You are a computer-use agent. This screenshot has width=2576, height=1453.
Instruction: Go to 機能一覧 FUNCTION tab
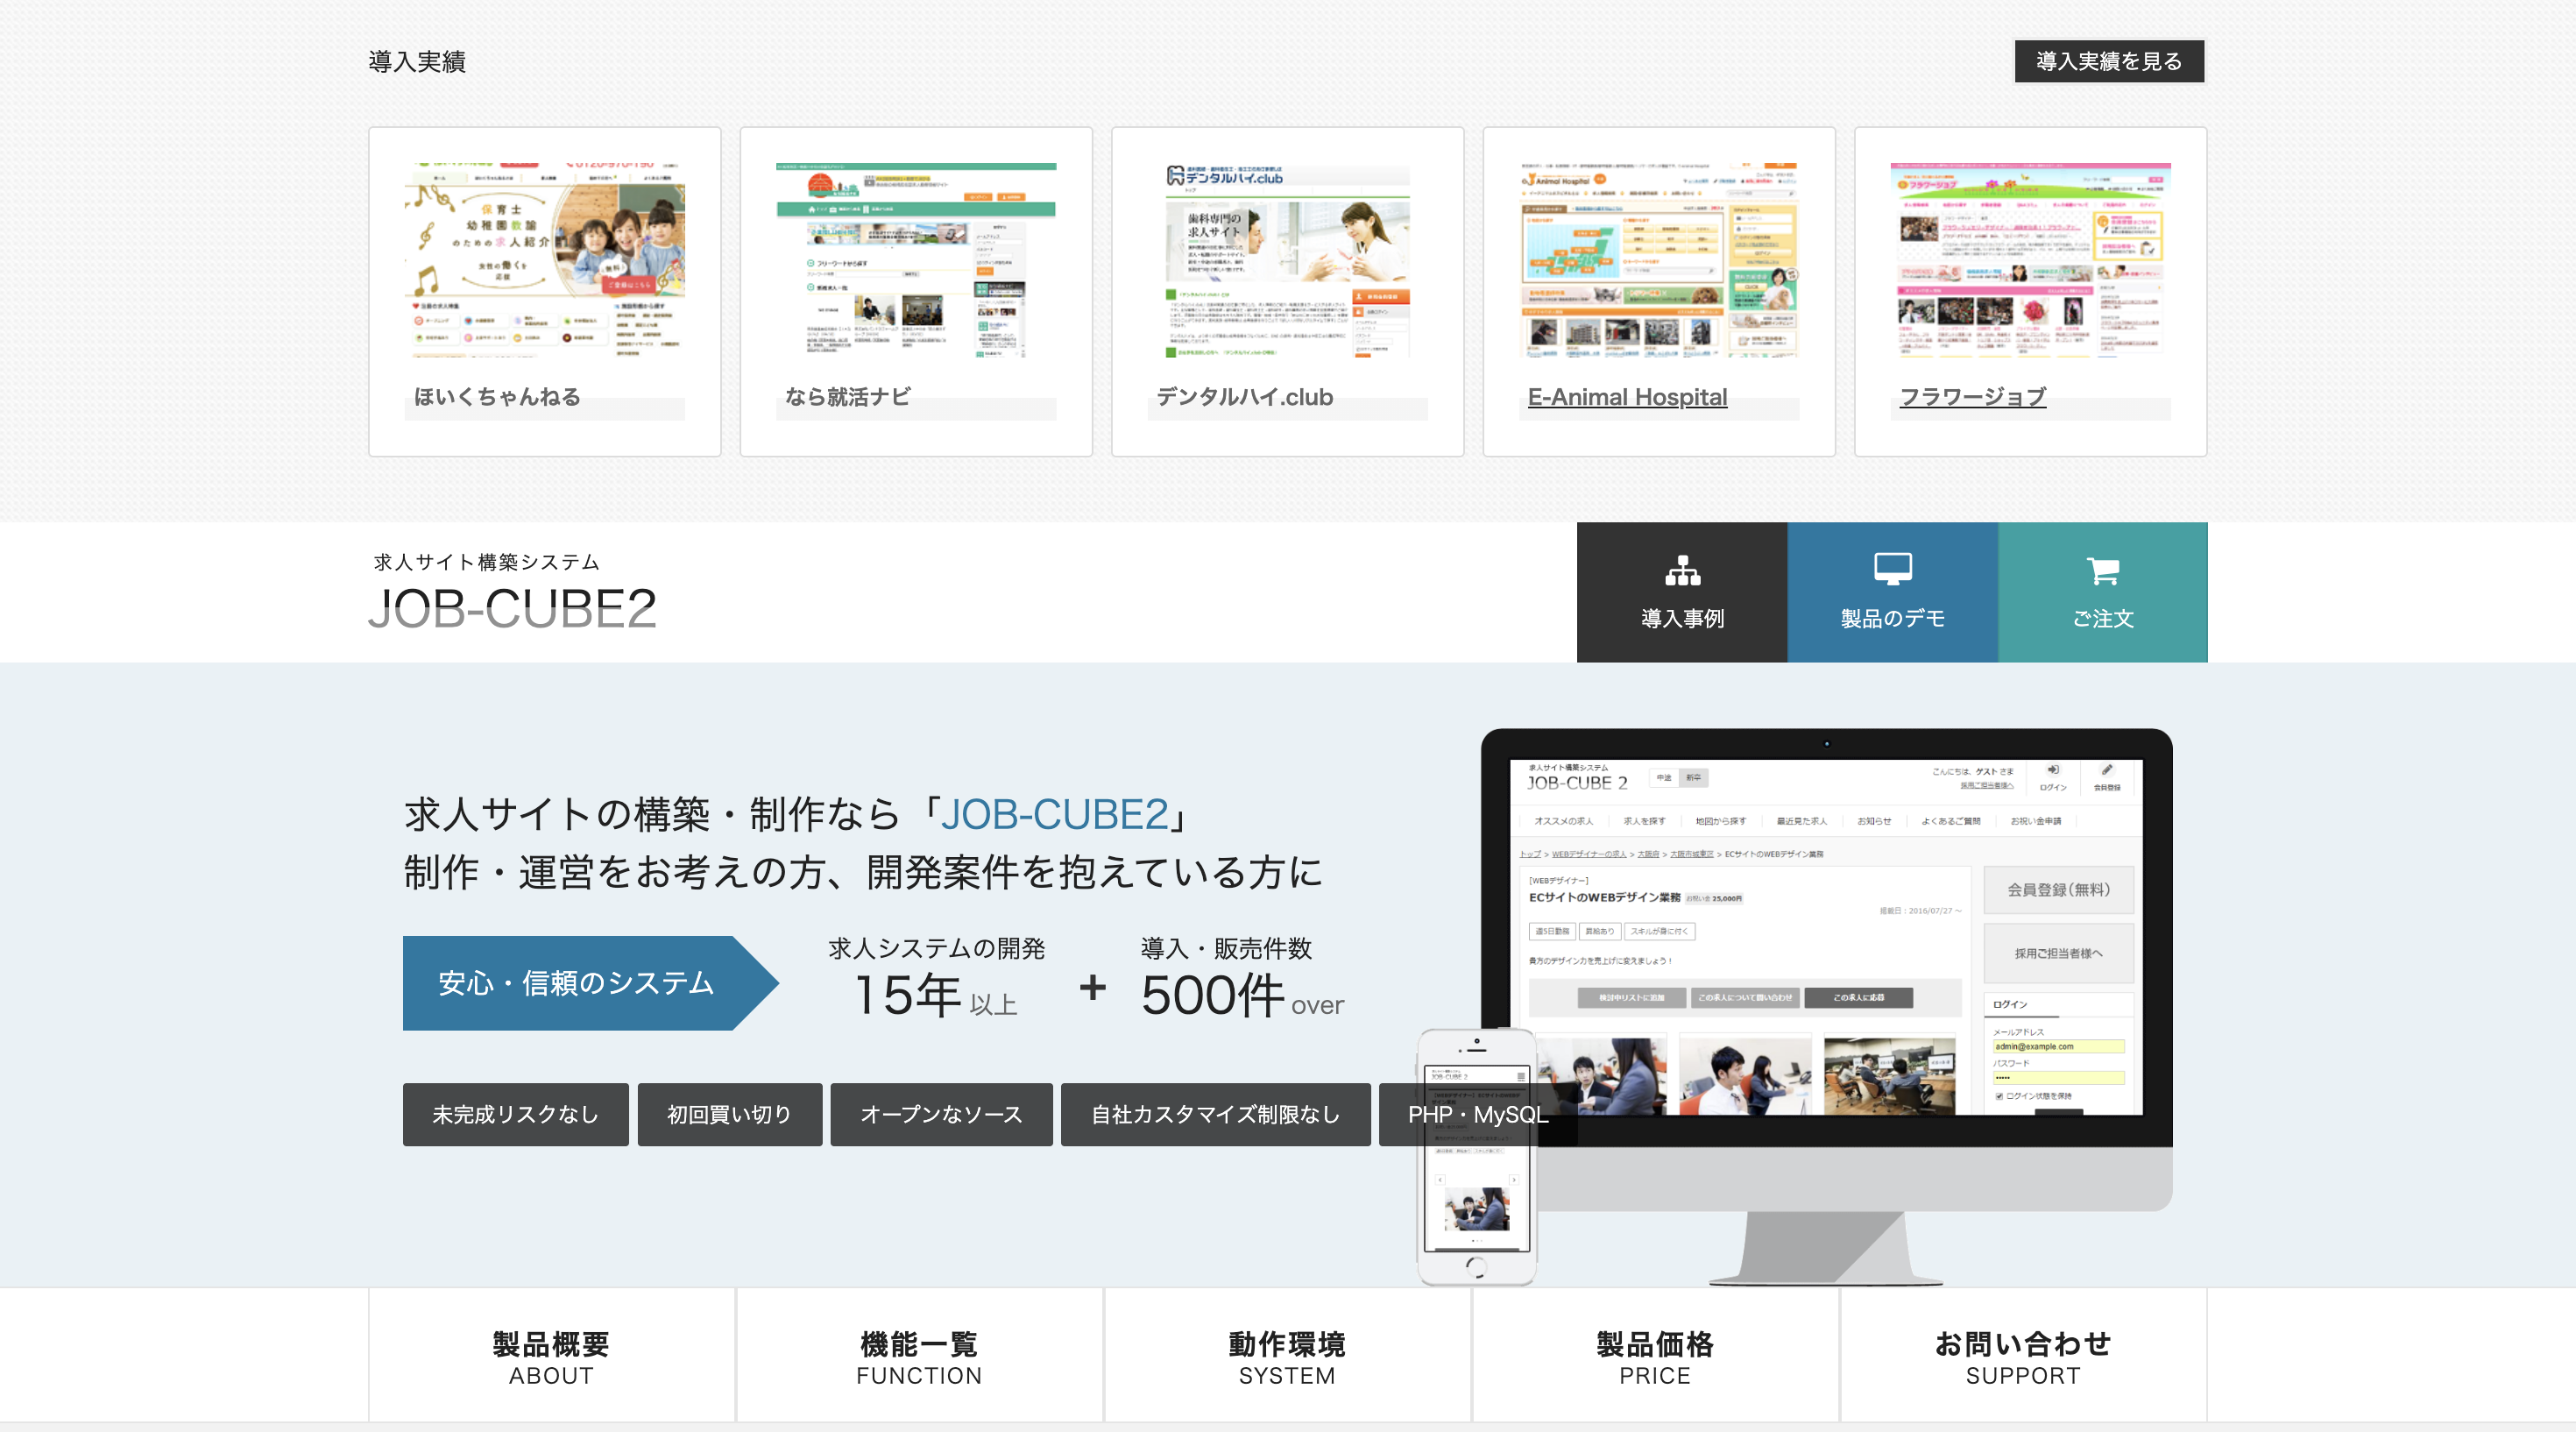[919, 1356]
